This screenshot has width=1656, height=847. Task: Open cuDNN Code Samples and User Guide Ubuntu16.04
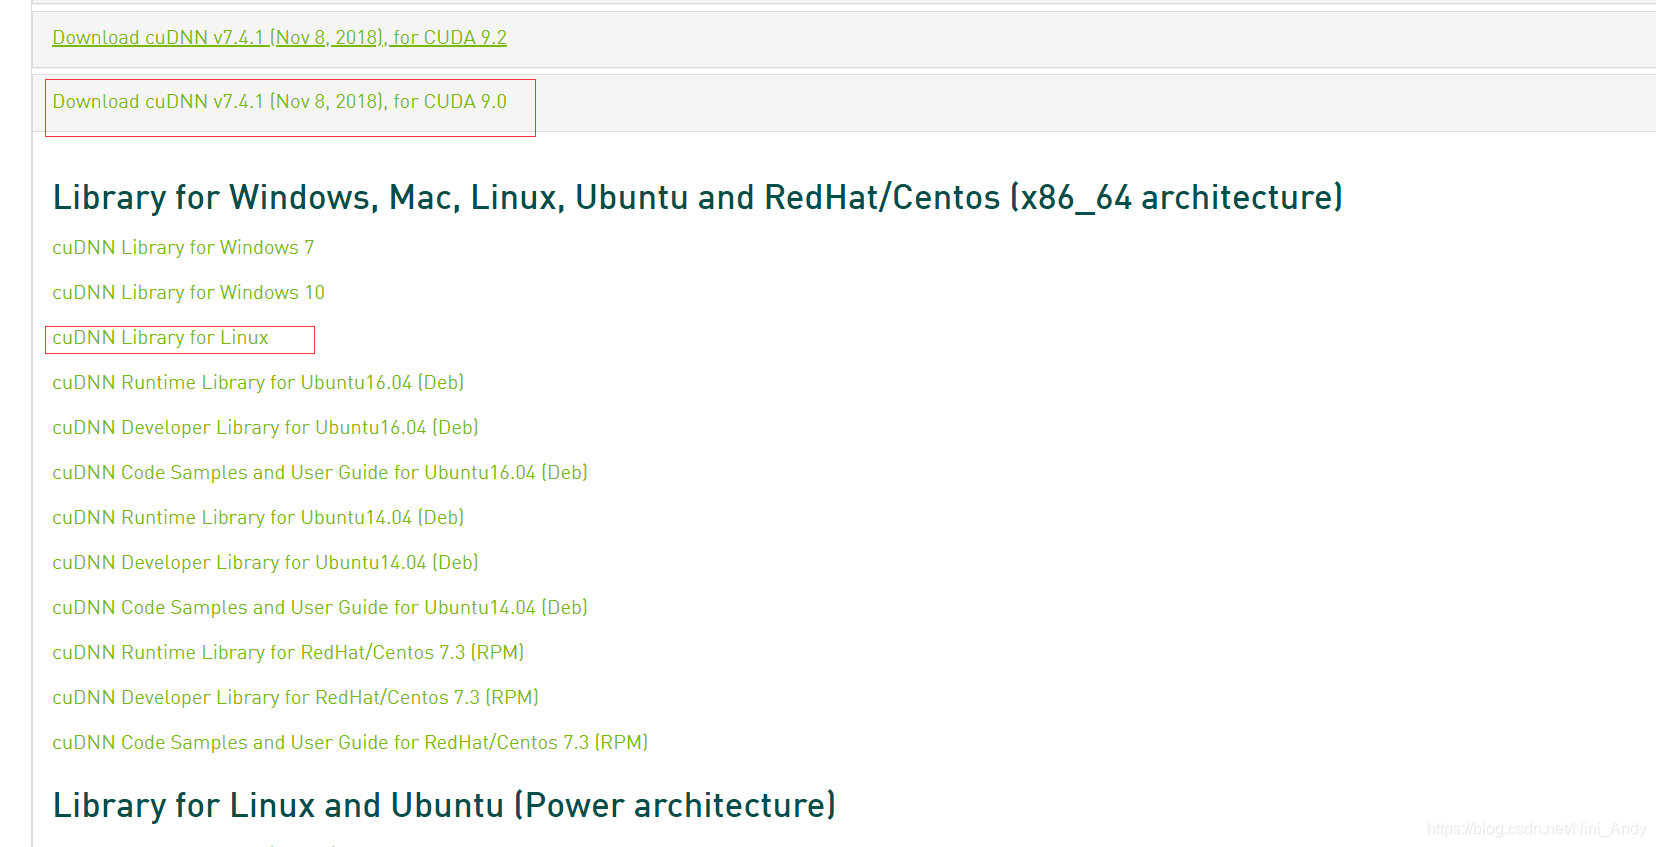tap(320, 473)
